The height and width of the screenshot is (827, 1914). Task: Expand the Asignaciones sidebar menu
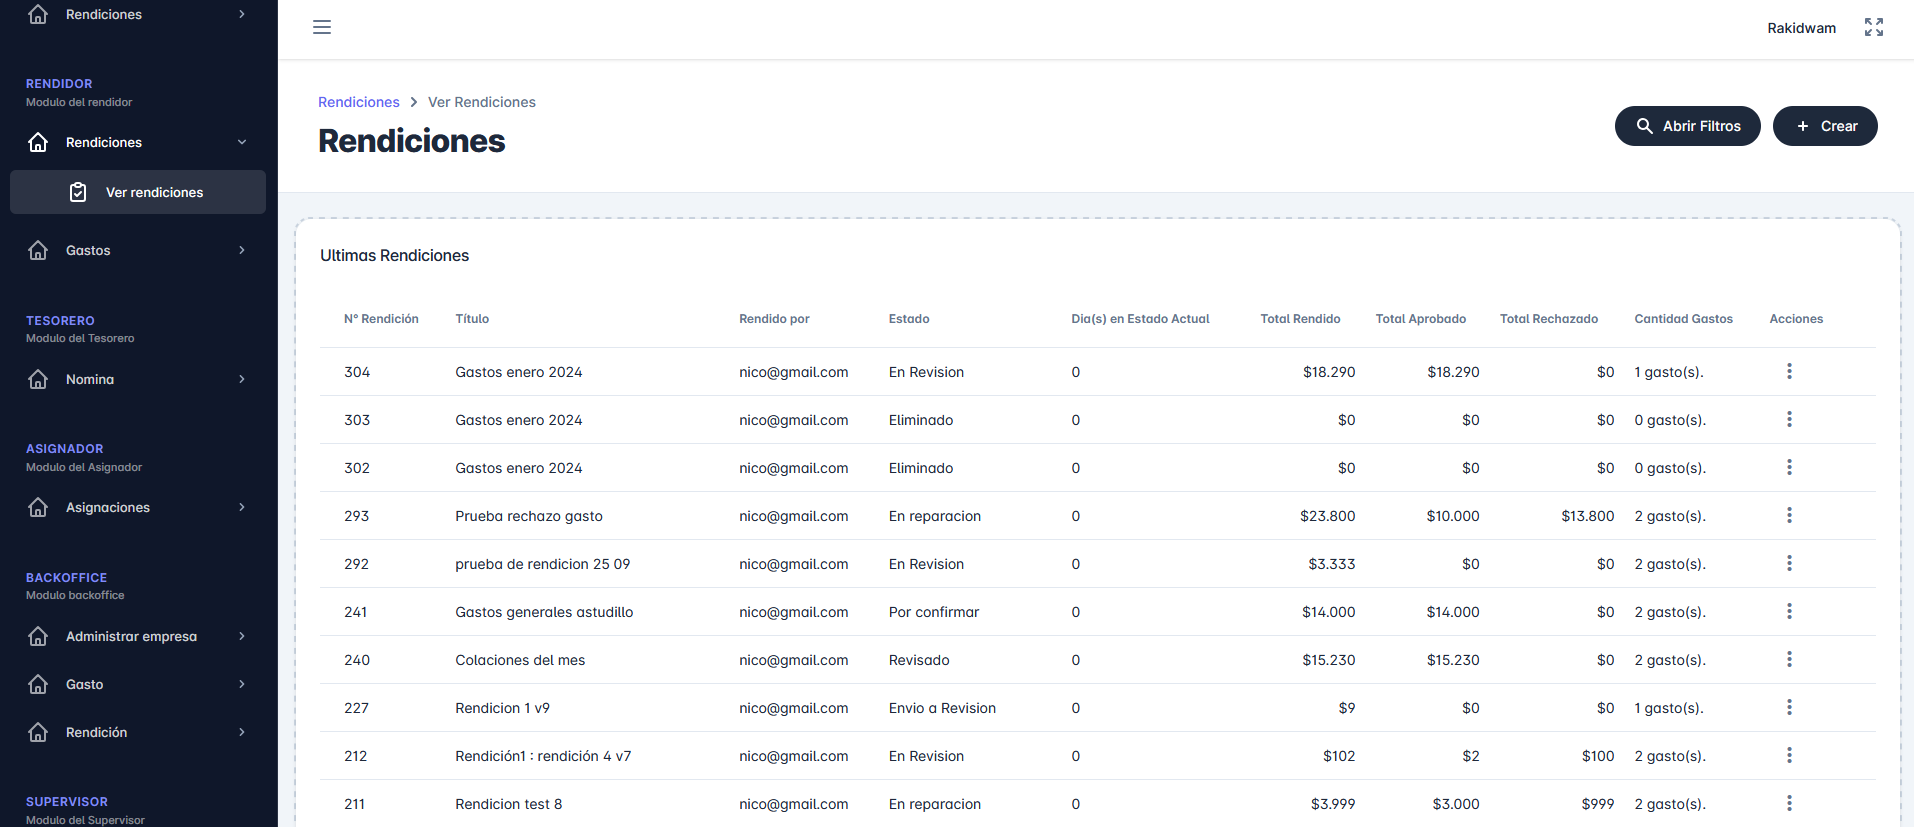(241, 507)
